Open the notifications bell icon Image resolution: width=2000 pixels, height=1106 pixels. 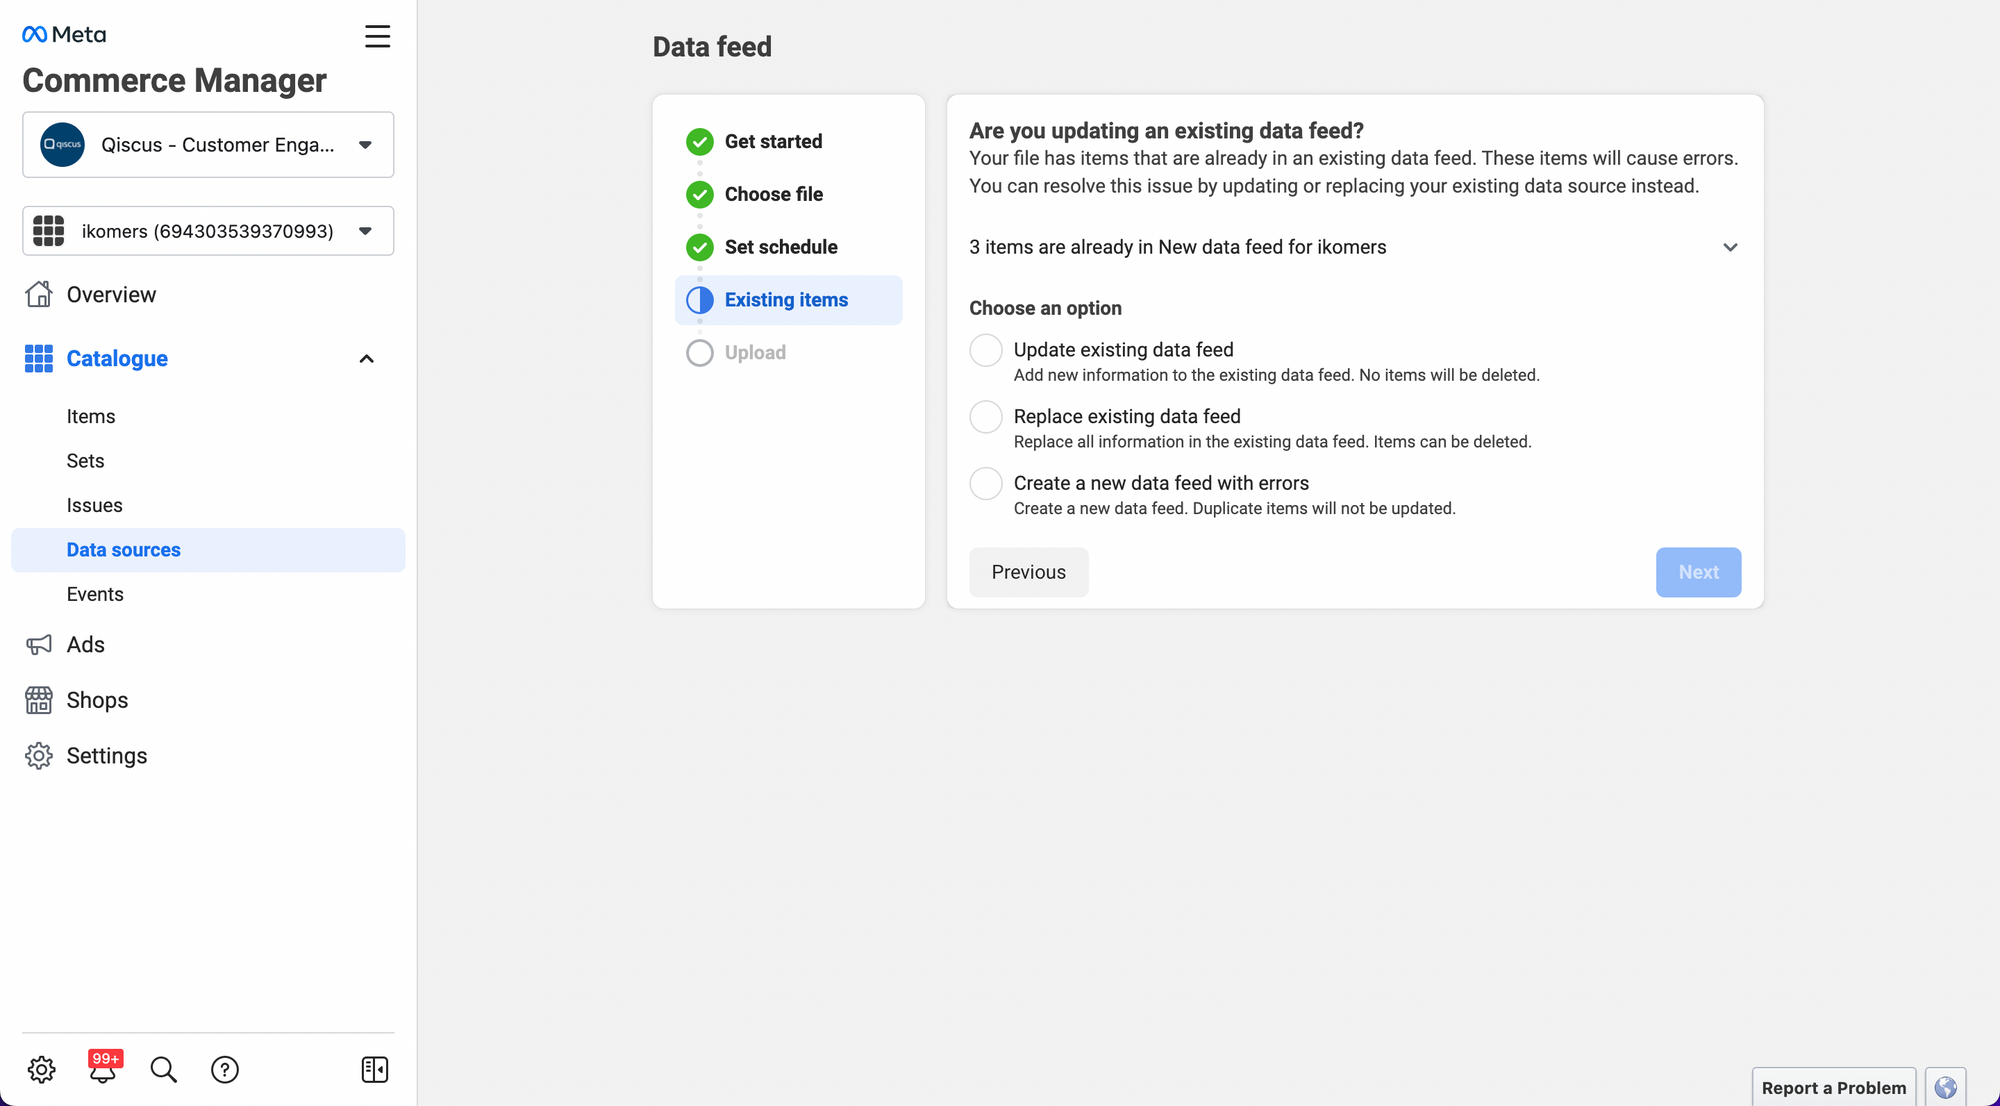pos(103,1070)
